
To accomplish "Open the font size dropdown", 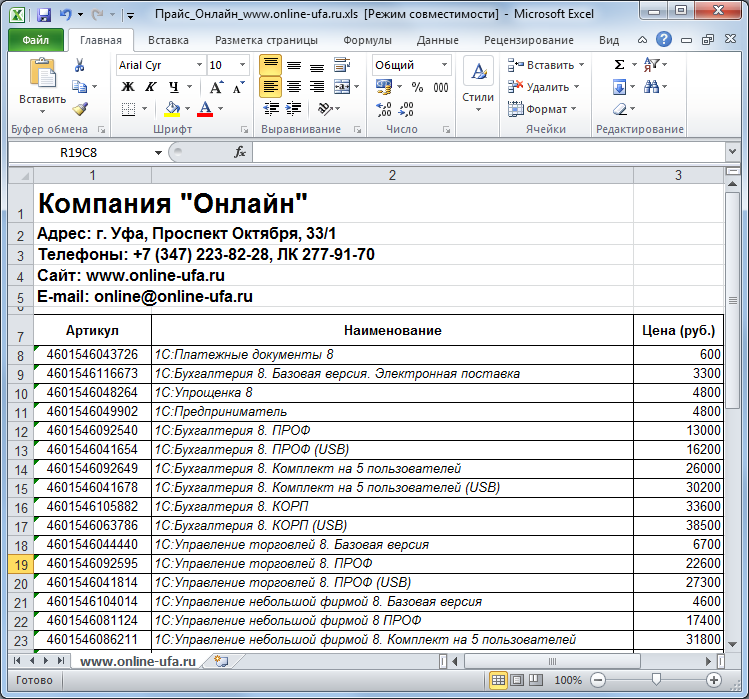I will point(243,65).
